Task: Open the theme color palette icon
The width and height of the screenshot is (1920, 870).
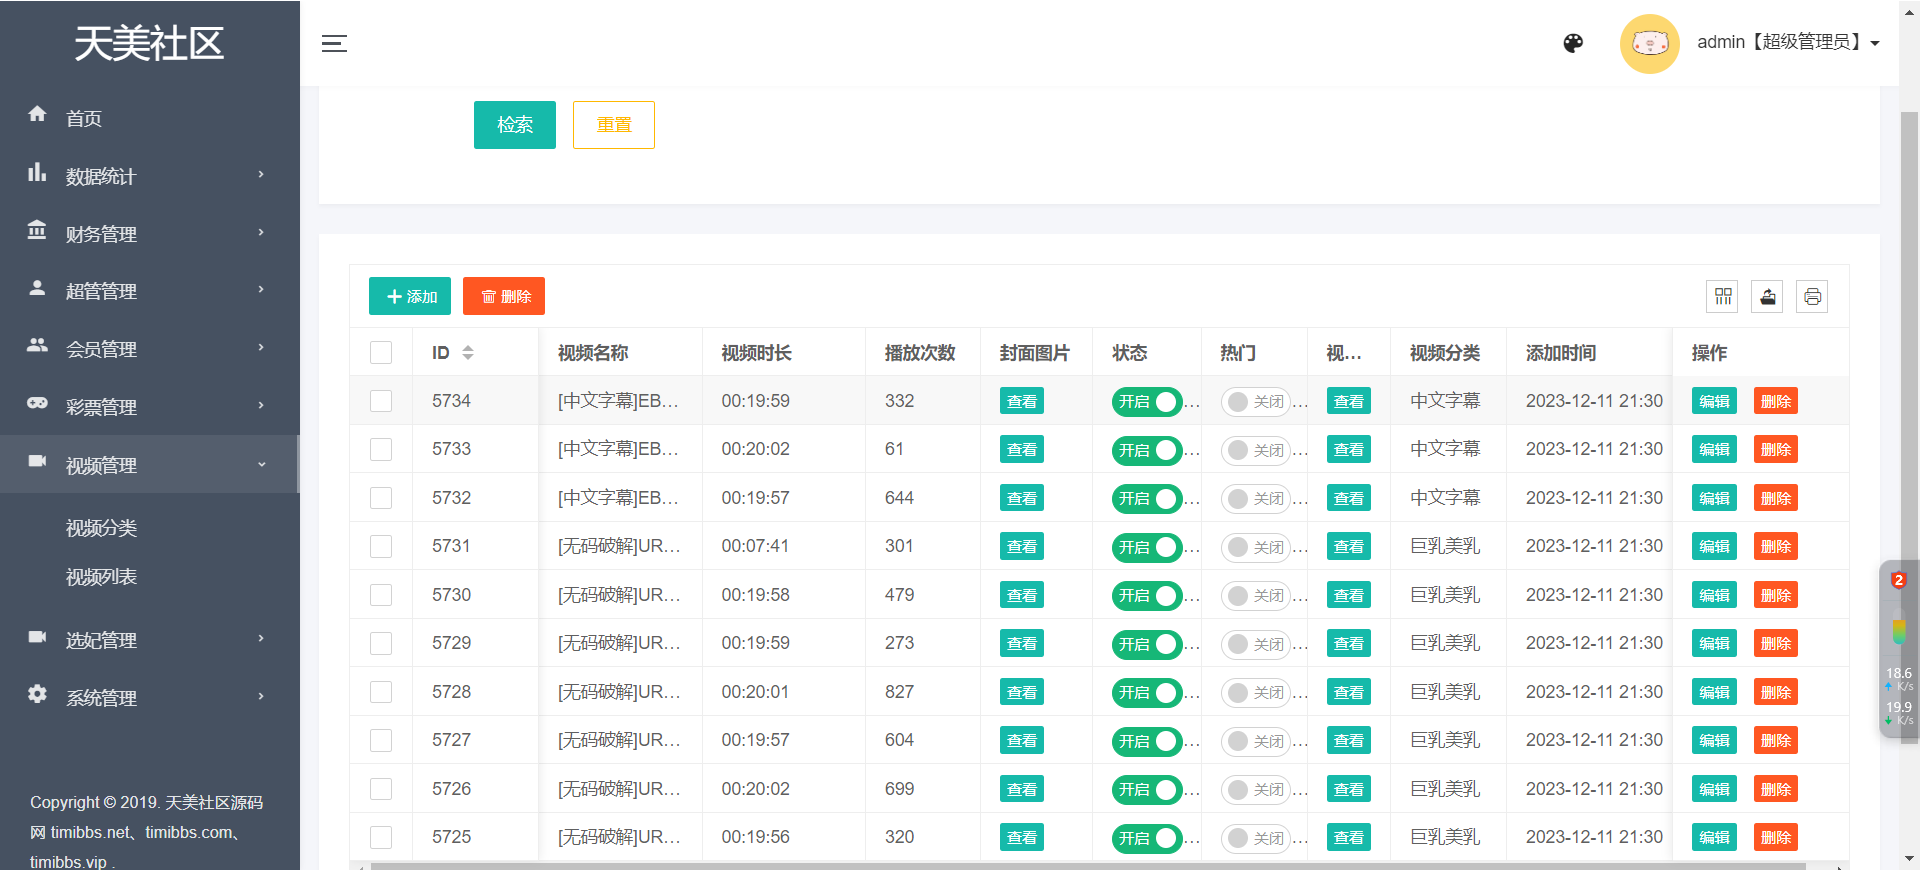Action: point(1573,43)
